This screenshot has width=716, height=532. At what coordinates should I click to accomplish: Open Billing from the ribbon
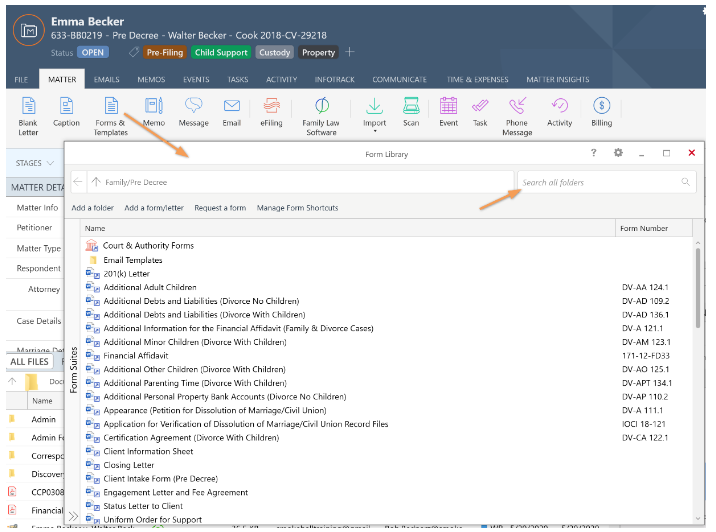(x=601, y=112)
